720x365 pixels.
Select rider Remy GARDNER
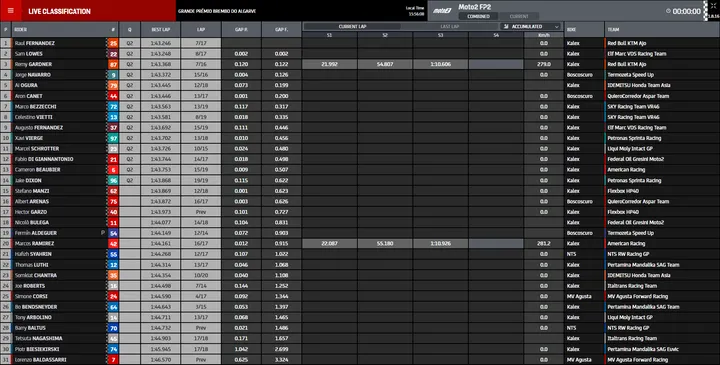pos(33,64)
